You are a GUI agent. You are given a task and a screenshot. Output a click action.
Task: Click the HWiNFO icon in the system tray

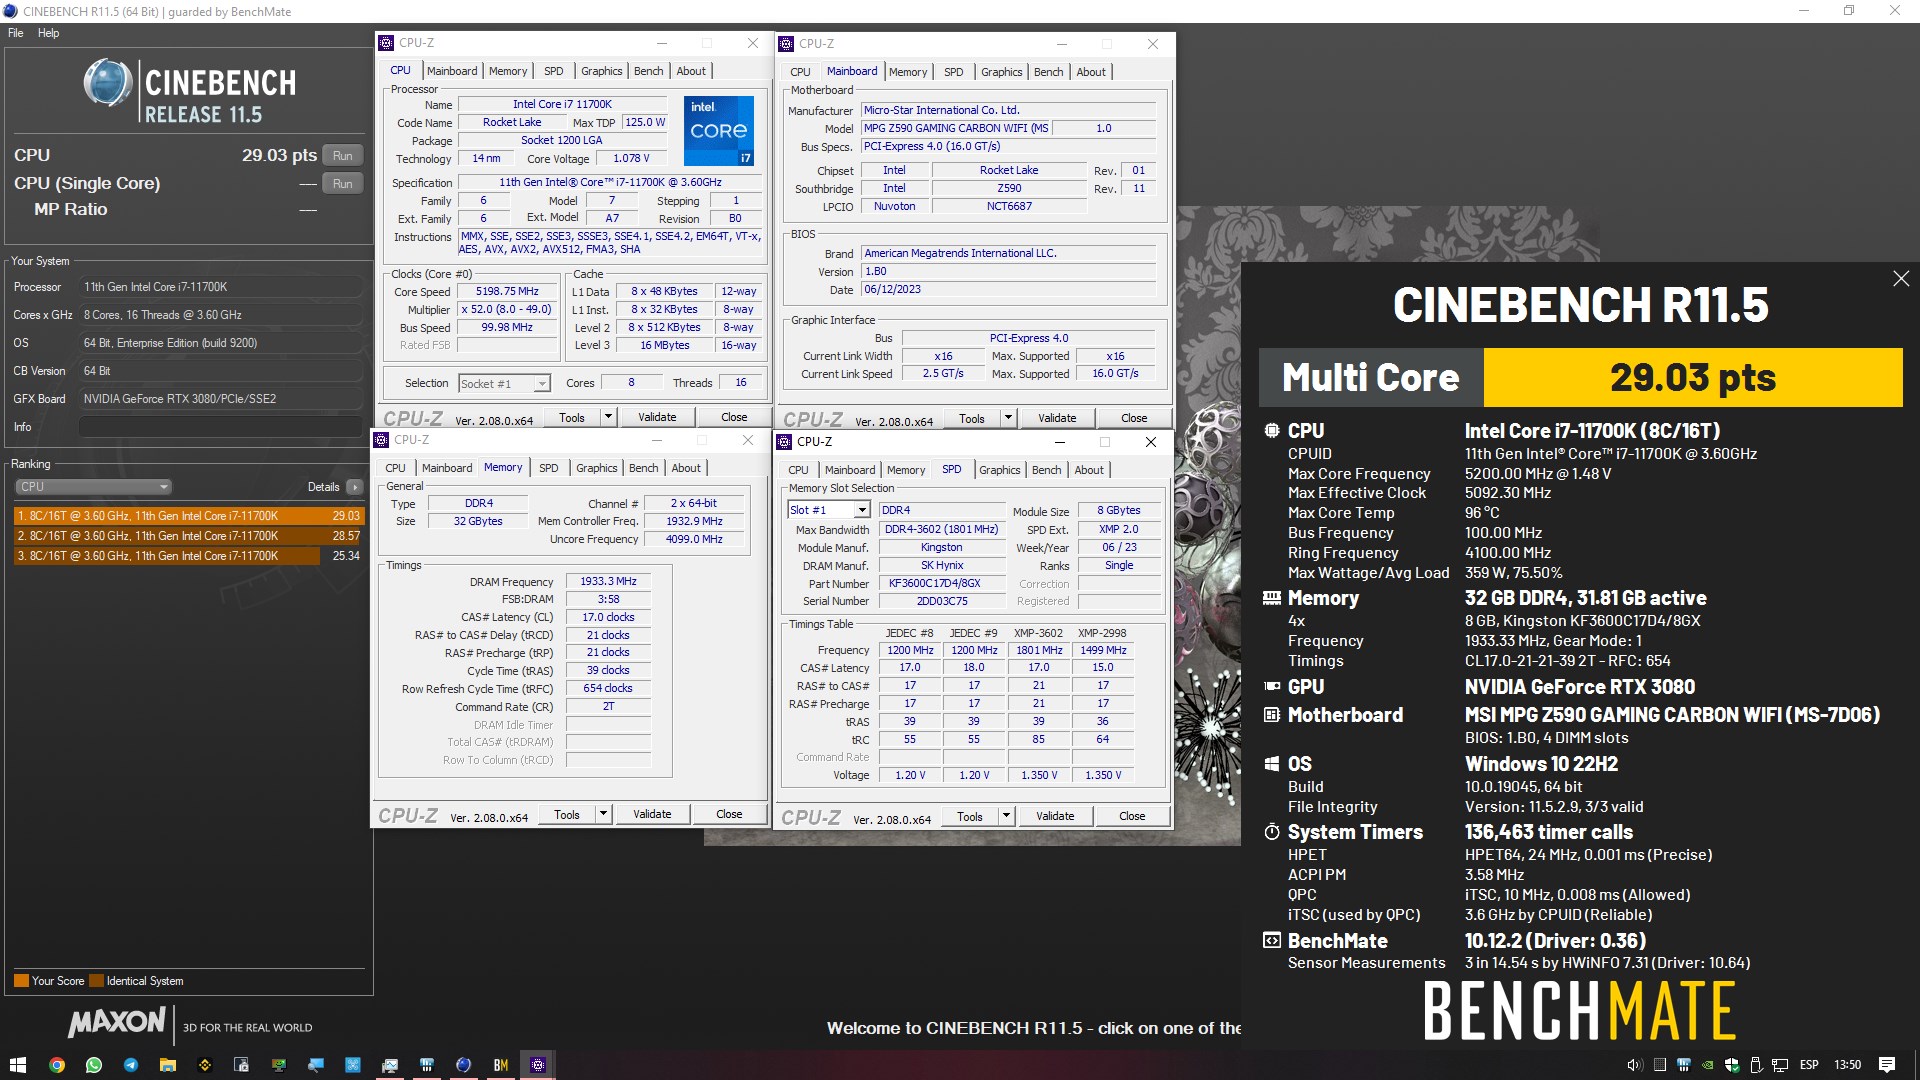(x=1684, y=1065)
